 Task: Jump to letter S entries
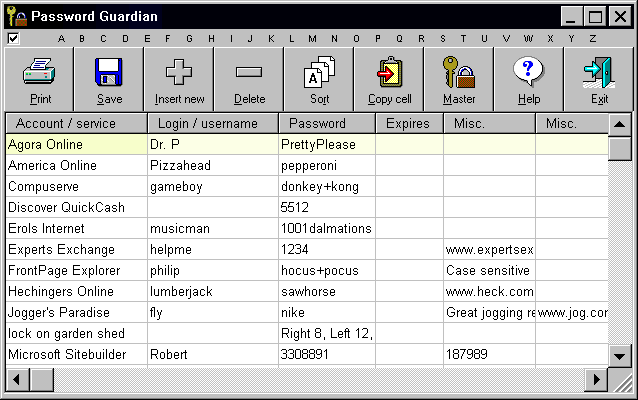(x=443, y=39)
